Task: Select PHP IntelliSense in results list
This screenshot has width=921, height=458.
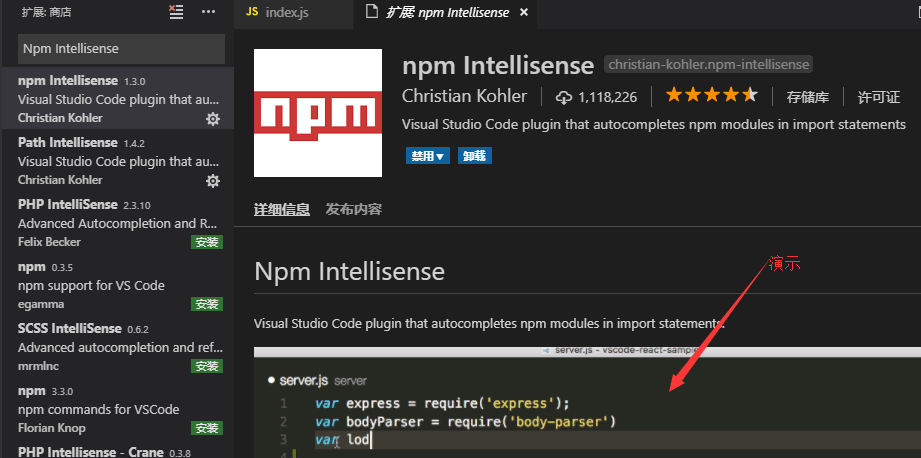Action: point(117,223)
